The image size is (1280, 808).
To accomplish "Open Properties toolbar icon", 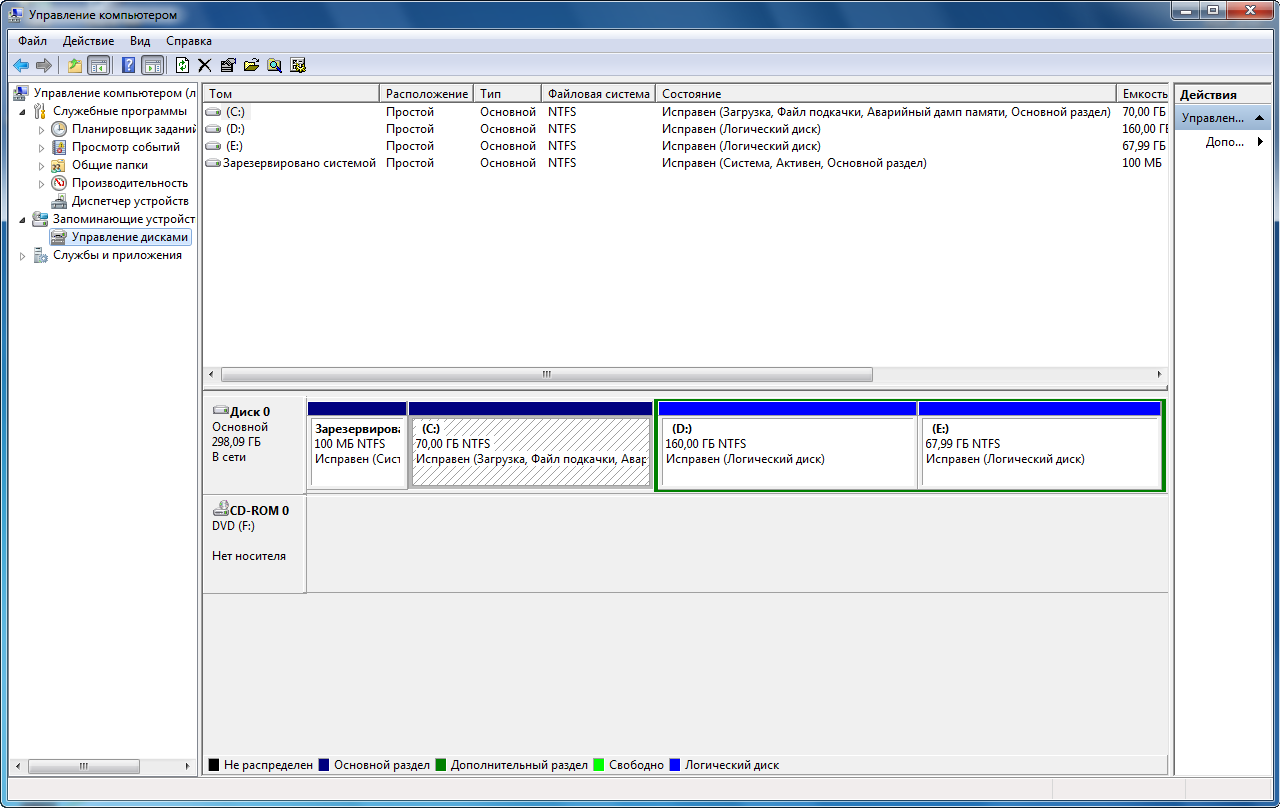I will click(227, 65).
